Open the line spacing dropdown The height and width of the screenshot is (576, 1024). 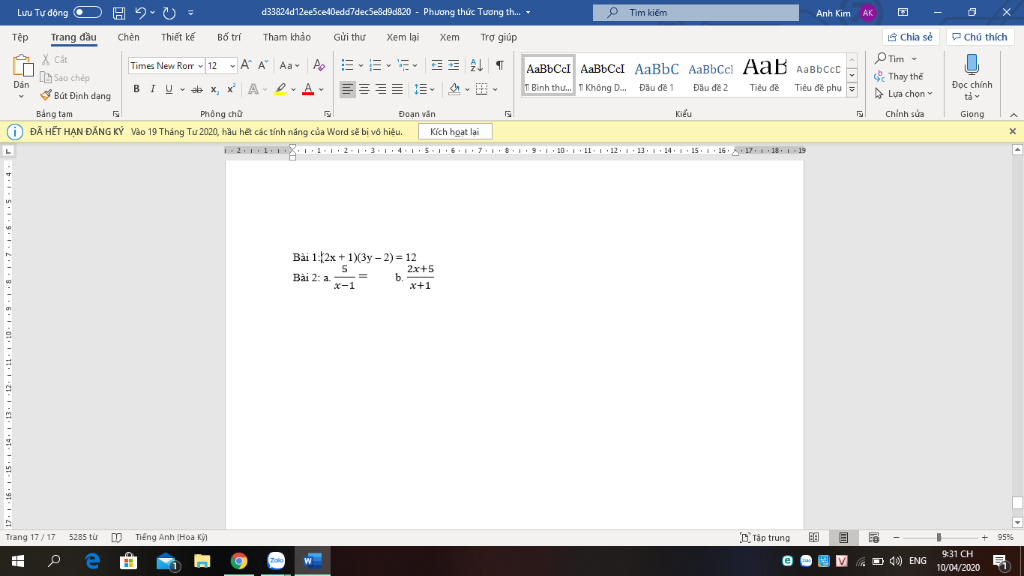click(x=432, y=89)
